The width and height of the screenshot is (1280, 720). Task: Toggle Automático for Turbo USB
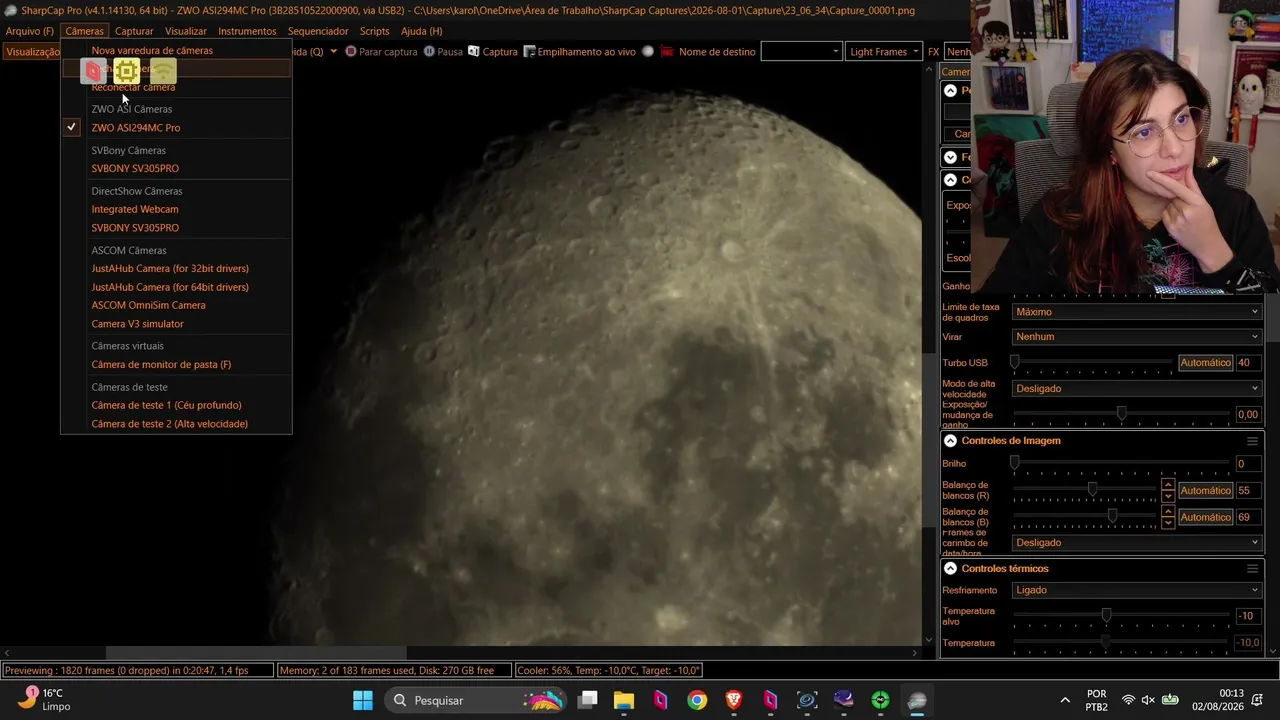1205,363
